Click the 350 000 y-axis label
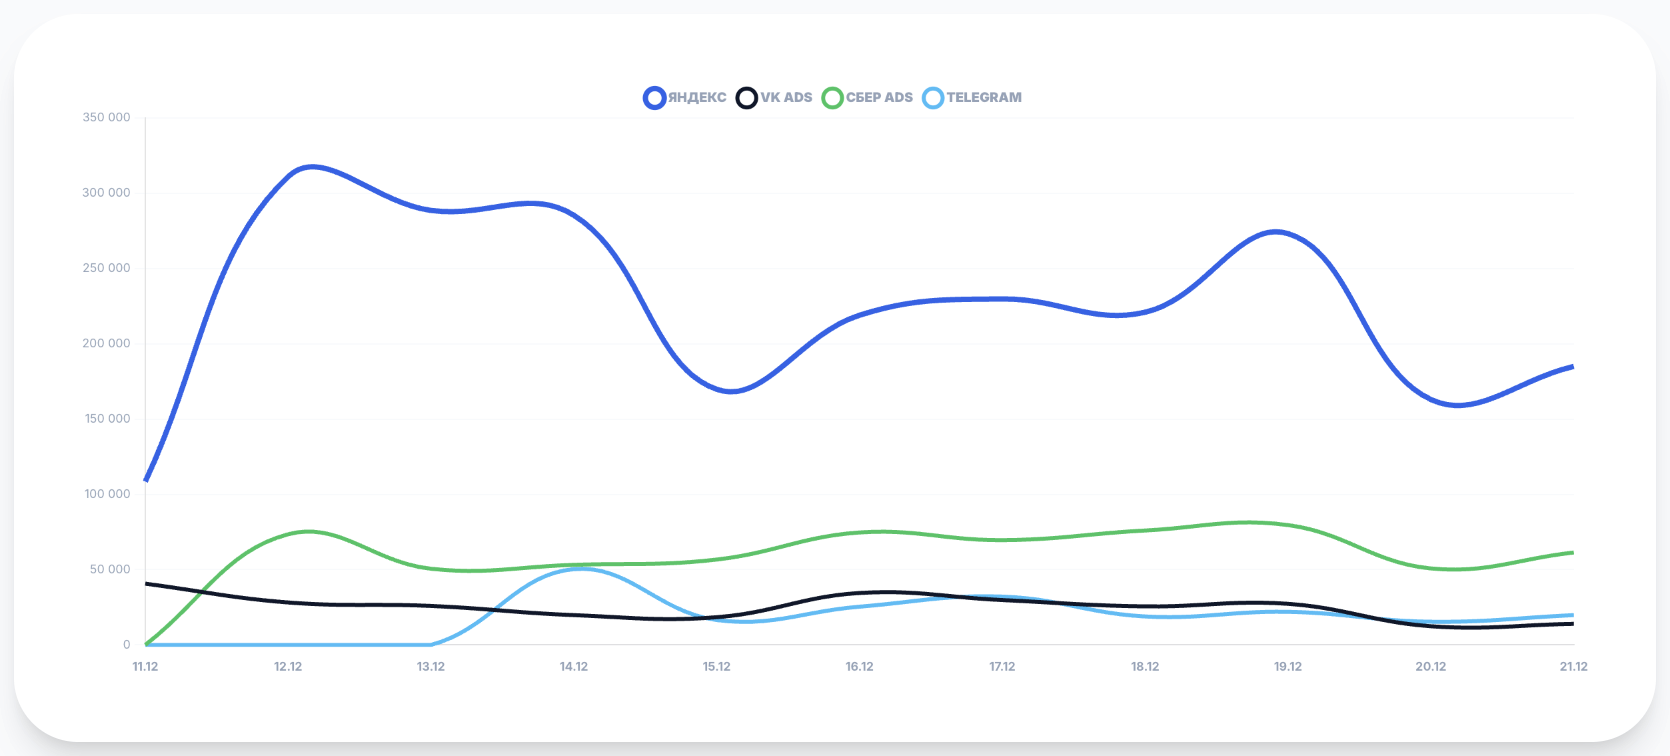The height and width of the screenshot is (756, 1670). 106,118
